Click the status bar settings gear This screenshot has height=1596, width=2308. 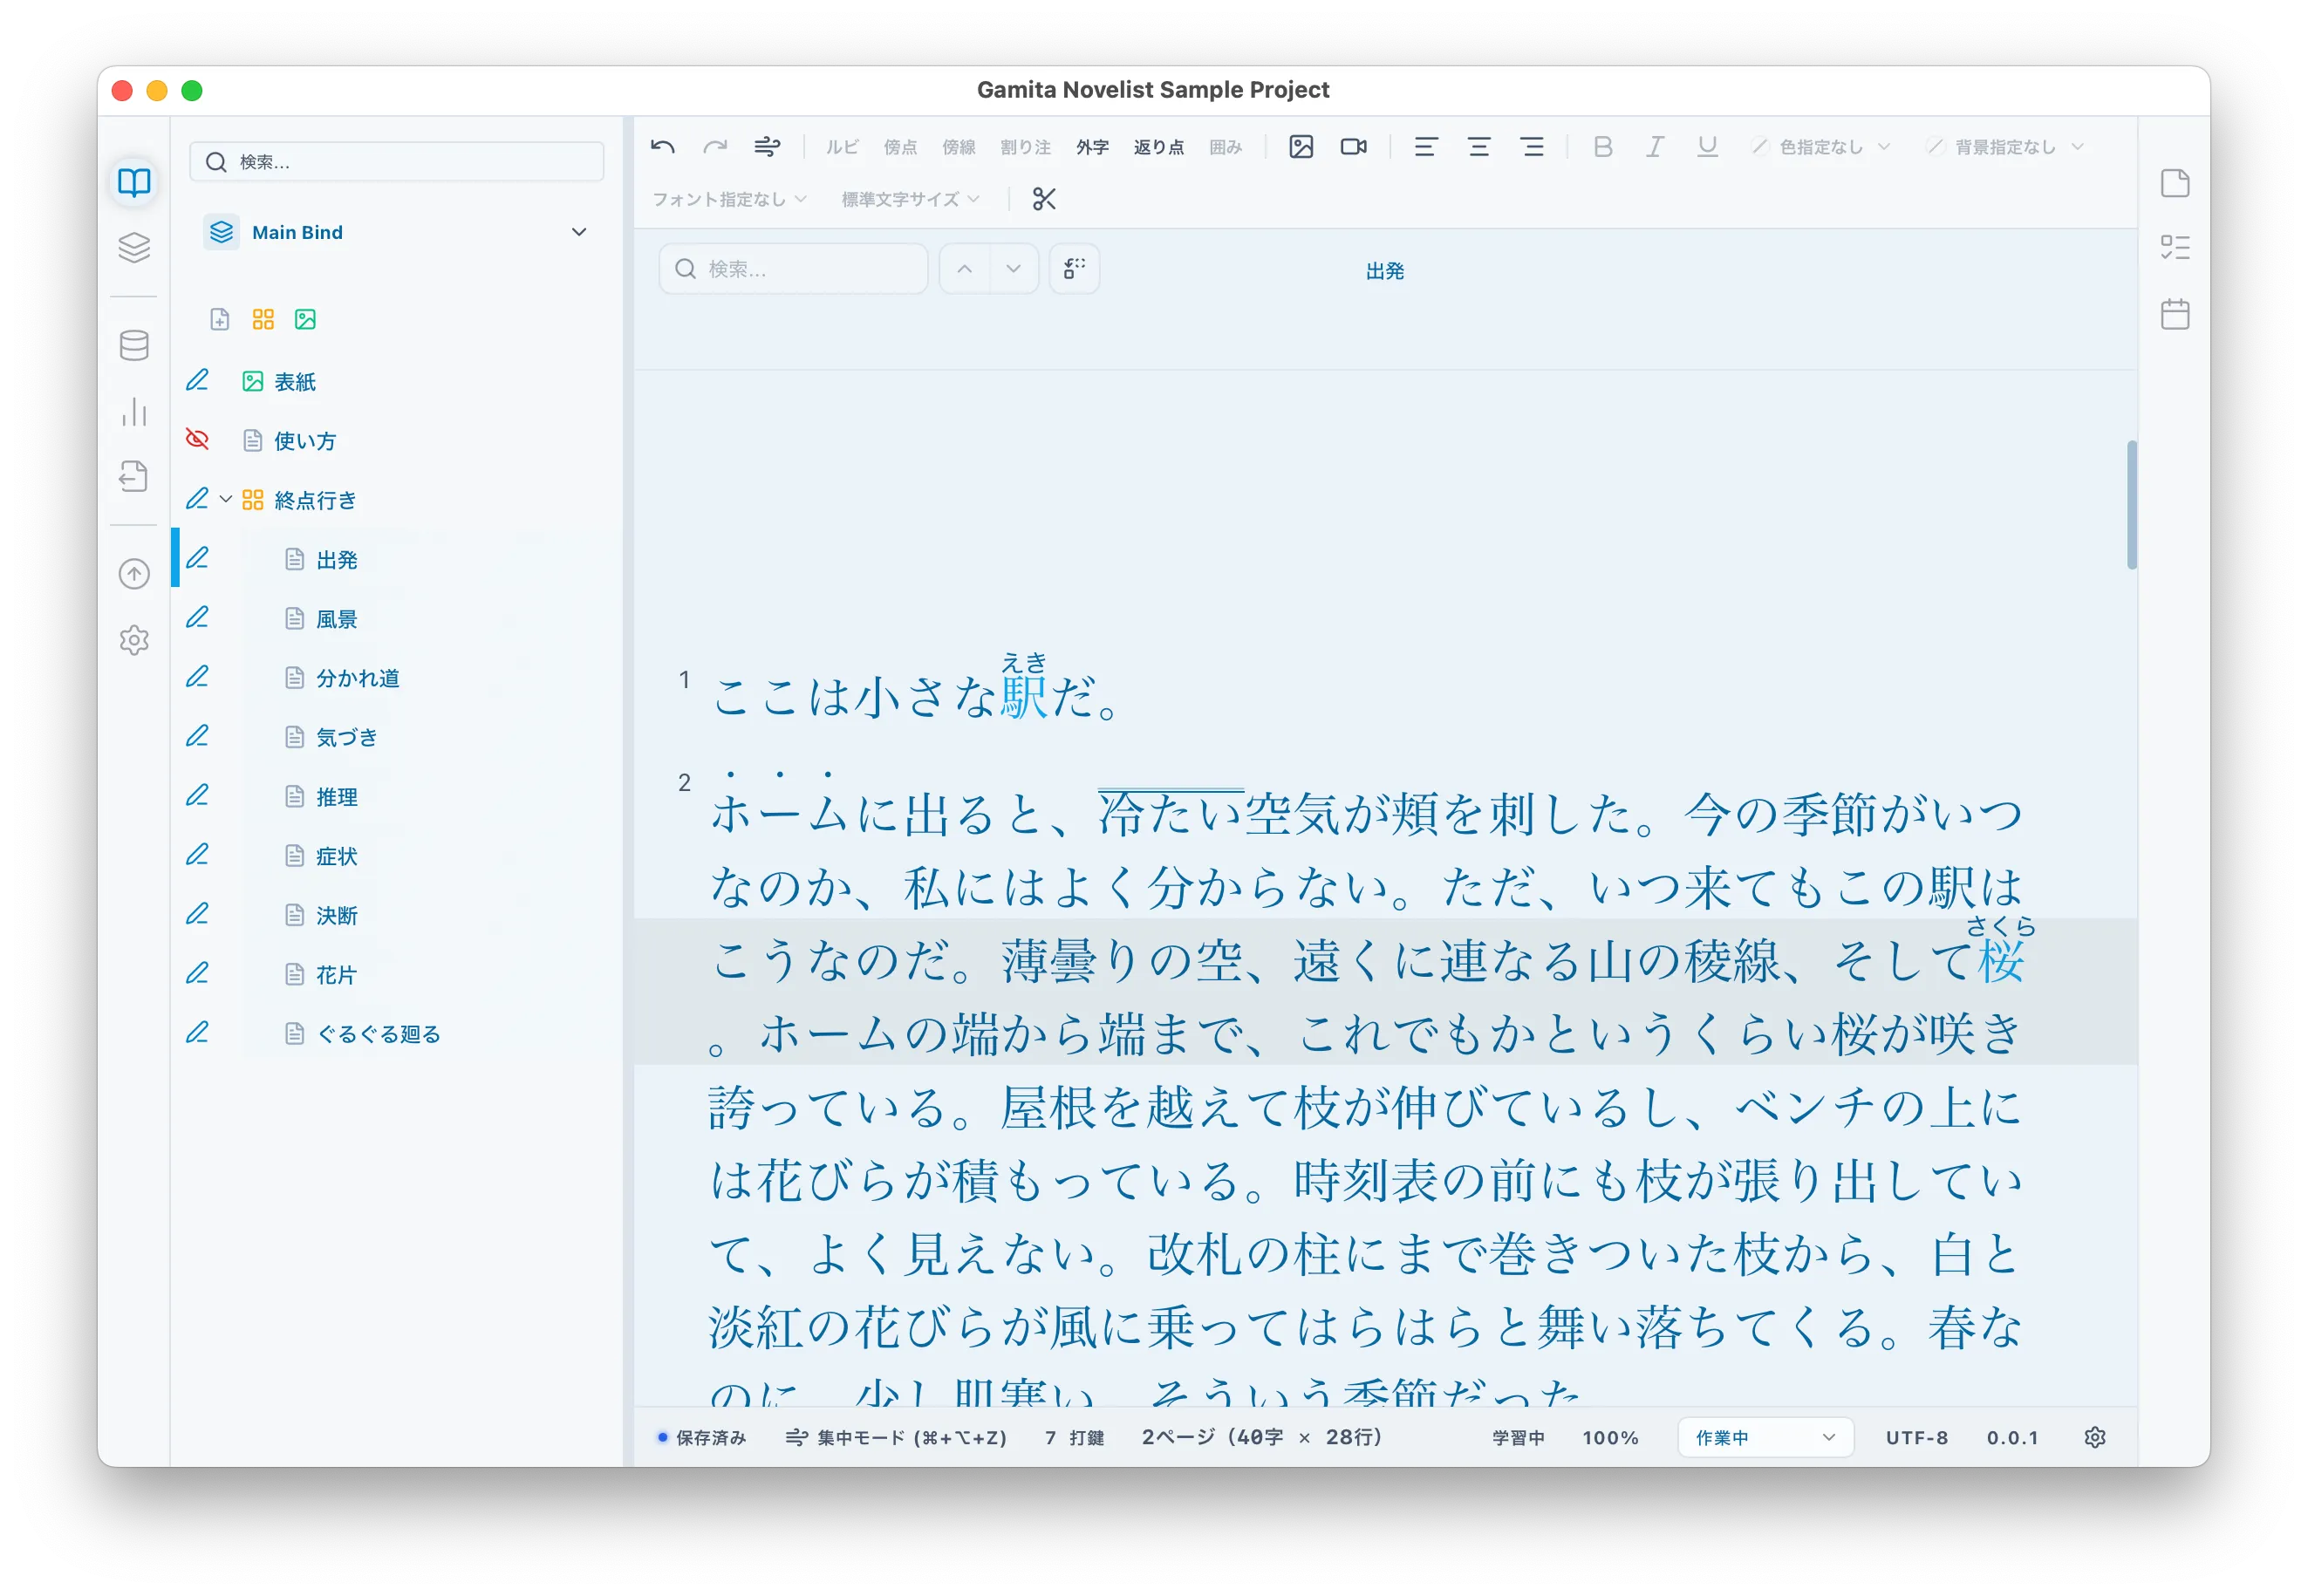click(x=2095, y=1437)
